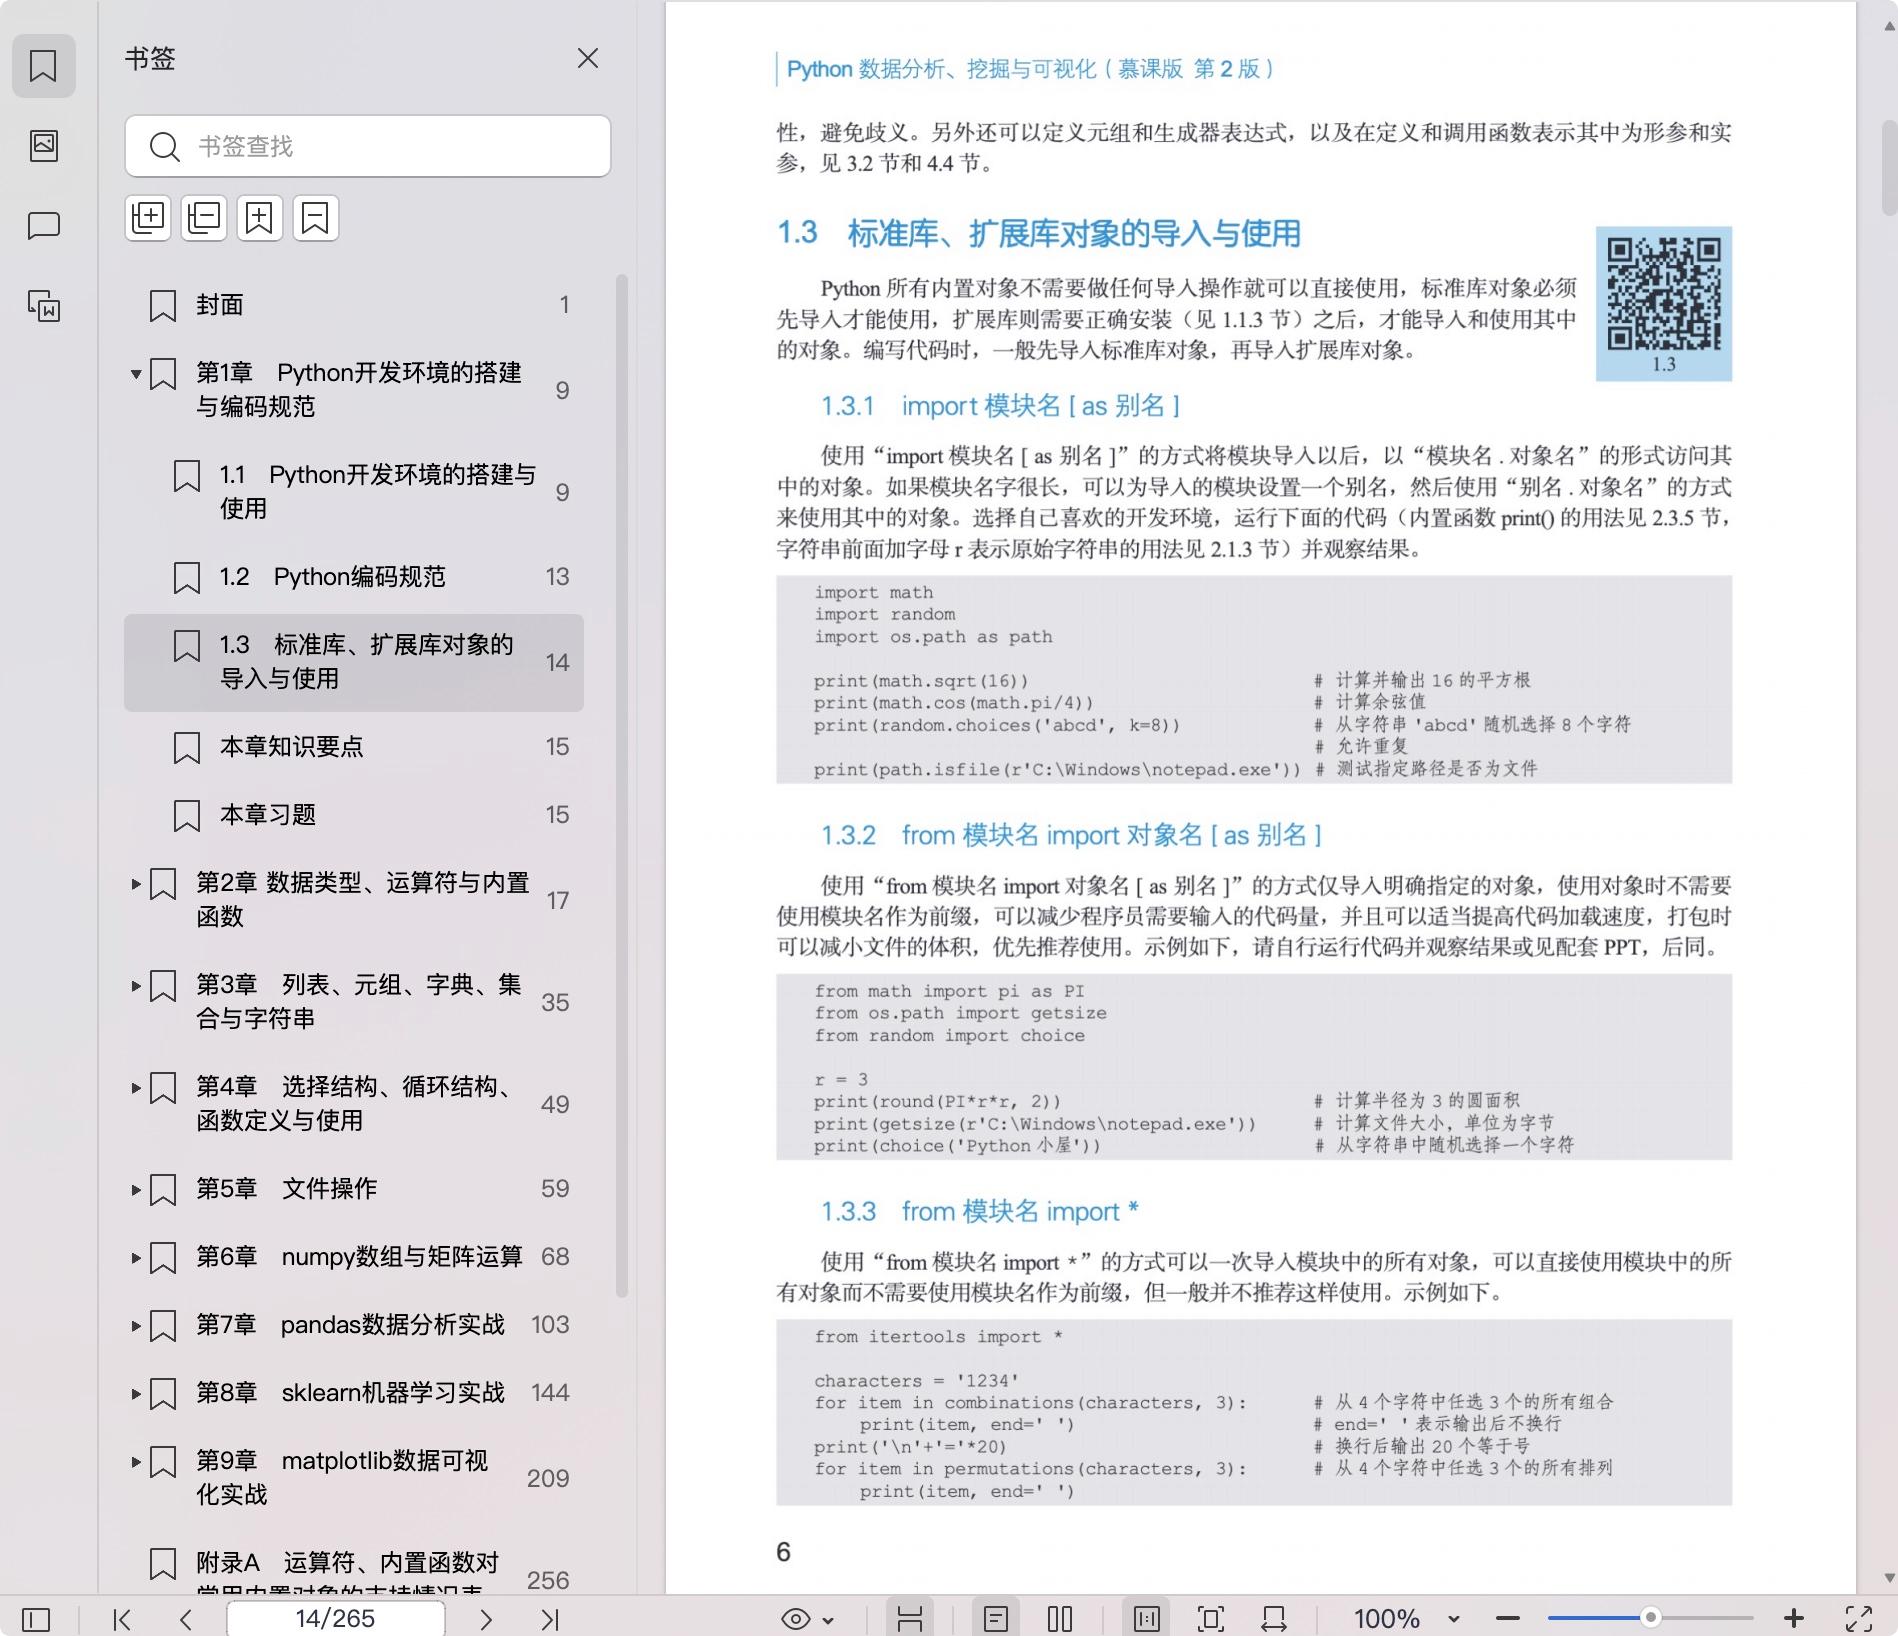
Task: Expand the 第9章 matplotlib bookmark
Action: pos(136,1462)
